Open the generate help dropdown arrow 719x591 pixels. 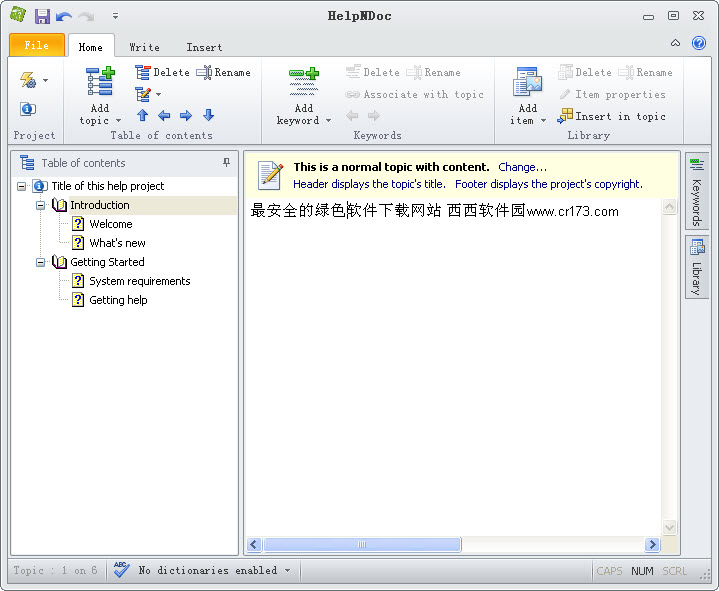(x=45, y=80)
